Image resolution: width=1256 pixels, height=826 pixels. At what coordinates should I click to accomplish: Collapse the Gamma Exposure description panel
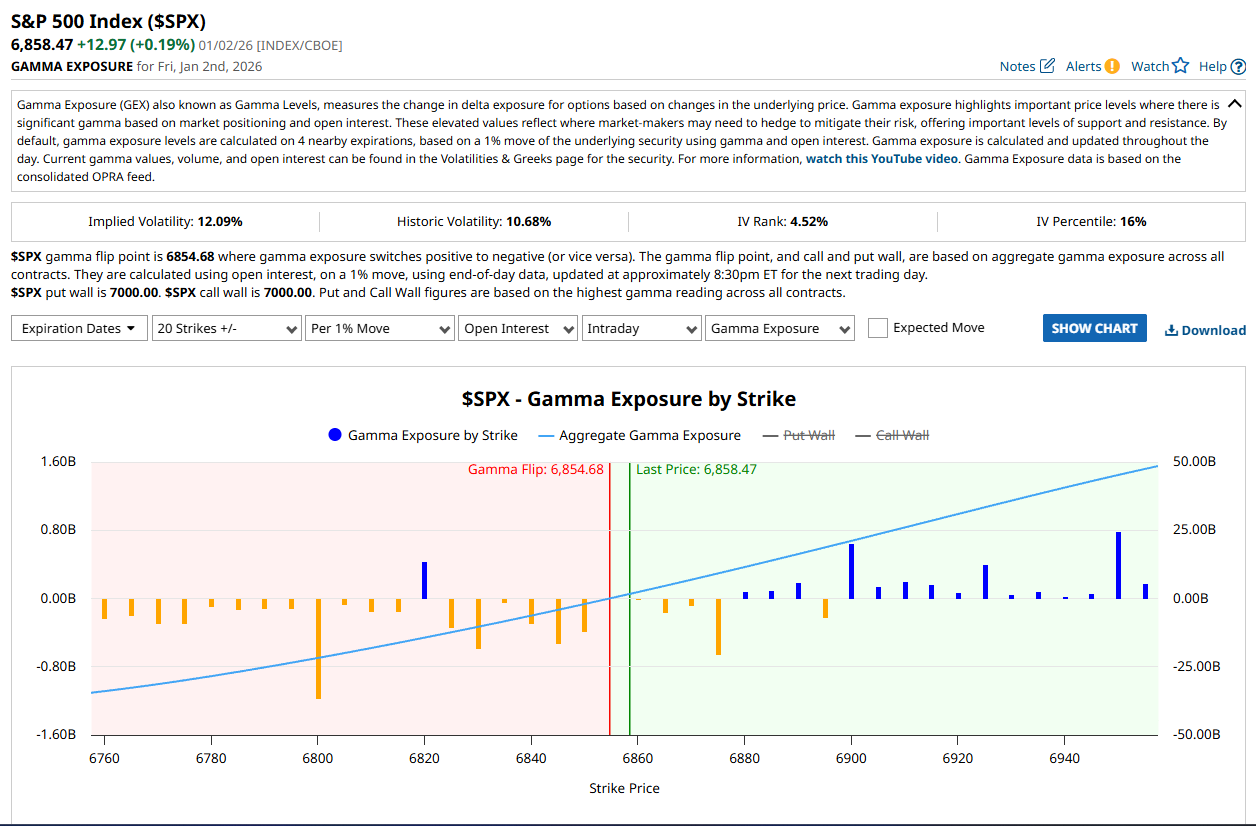click(x=1234, y=103)
